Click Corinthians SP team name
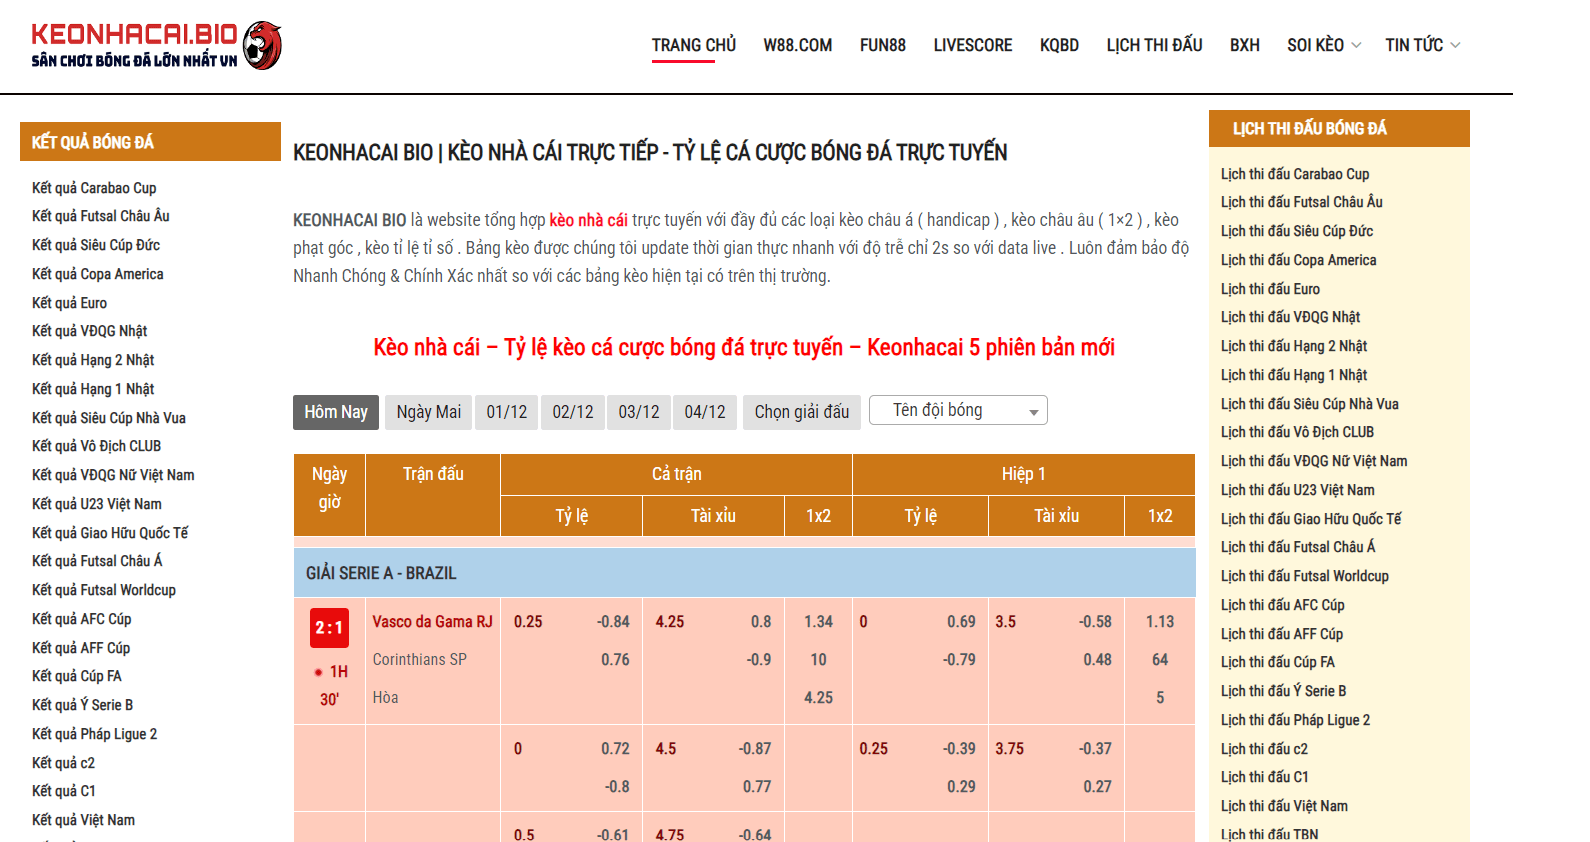This screenshot has width=1590, height=842. point(420,660)
